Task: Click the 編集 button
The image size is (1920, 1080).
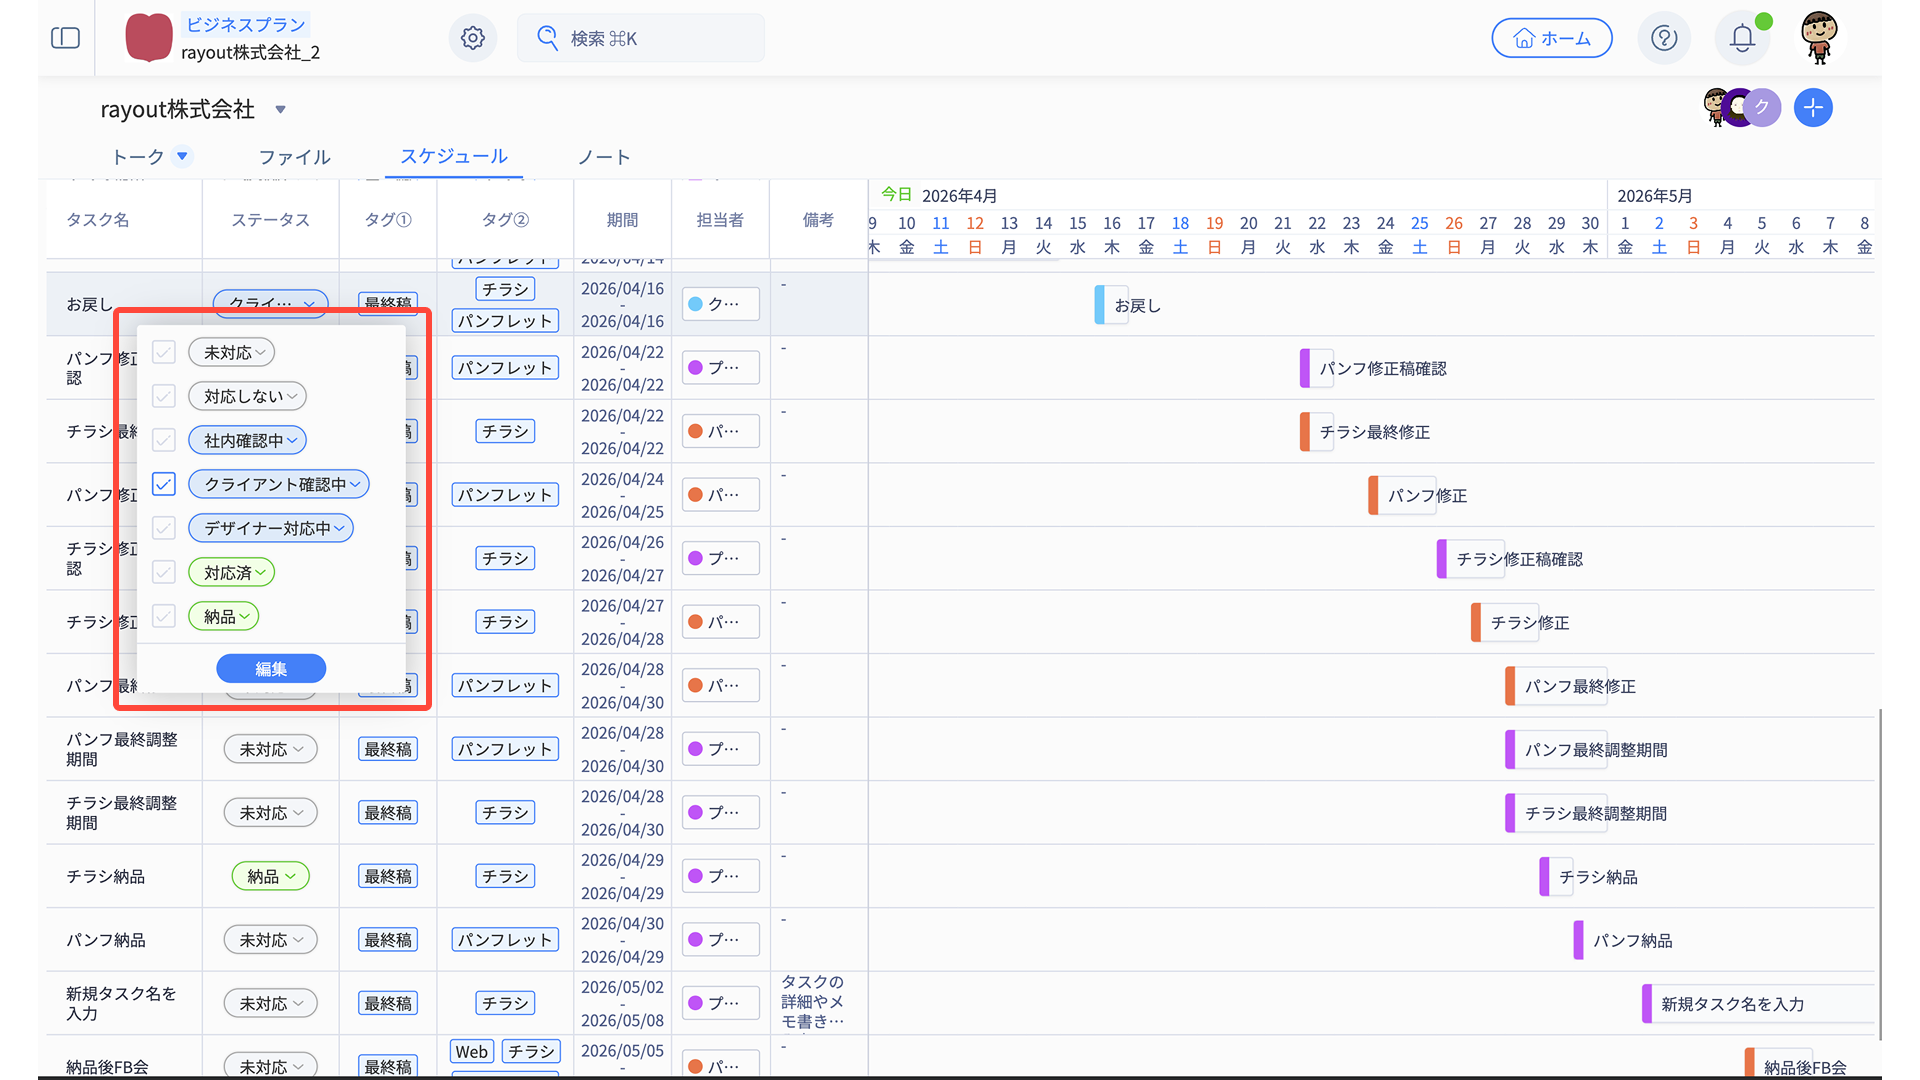Action: (x=271, y=668)
